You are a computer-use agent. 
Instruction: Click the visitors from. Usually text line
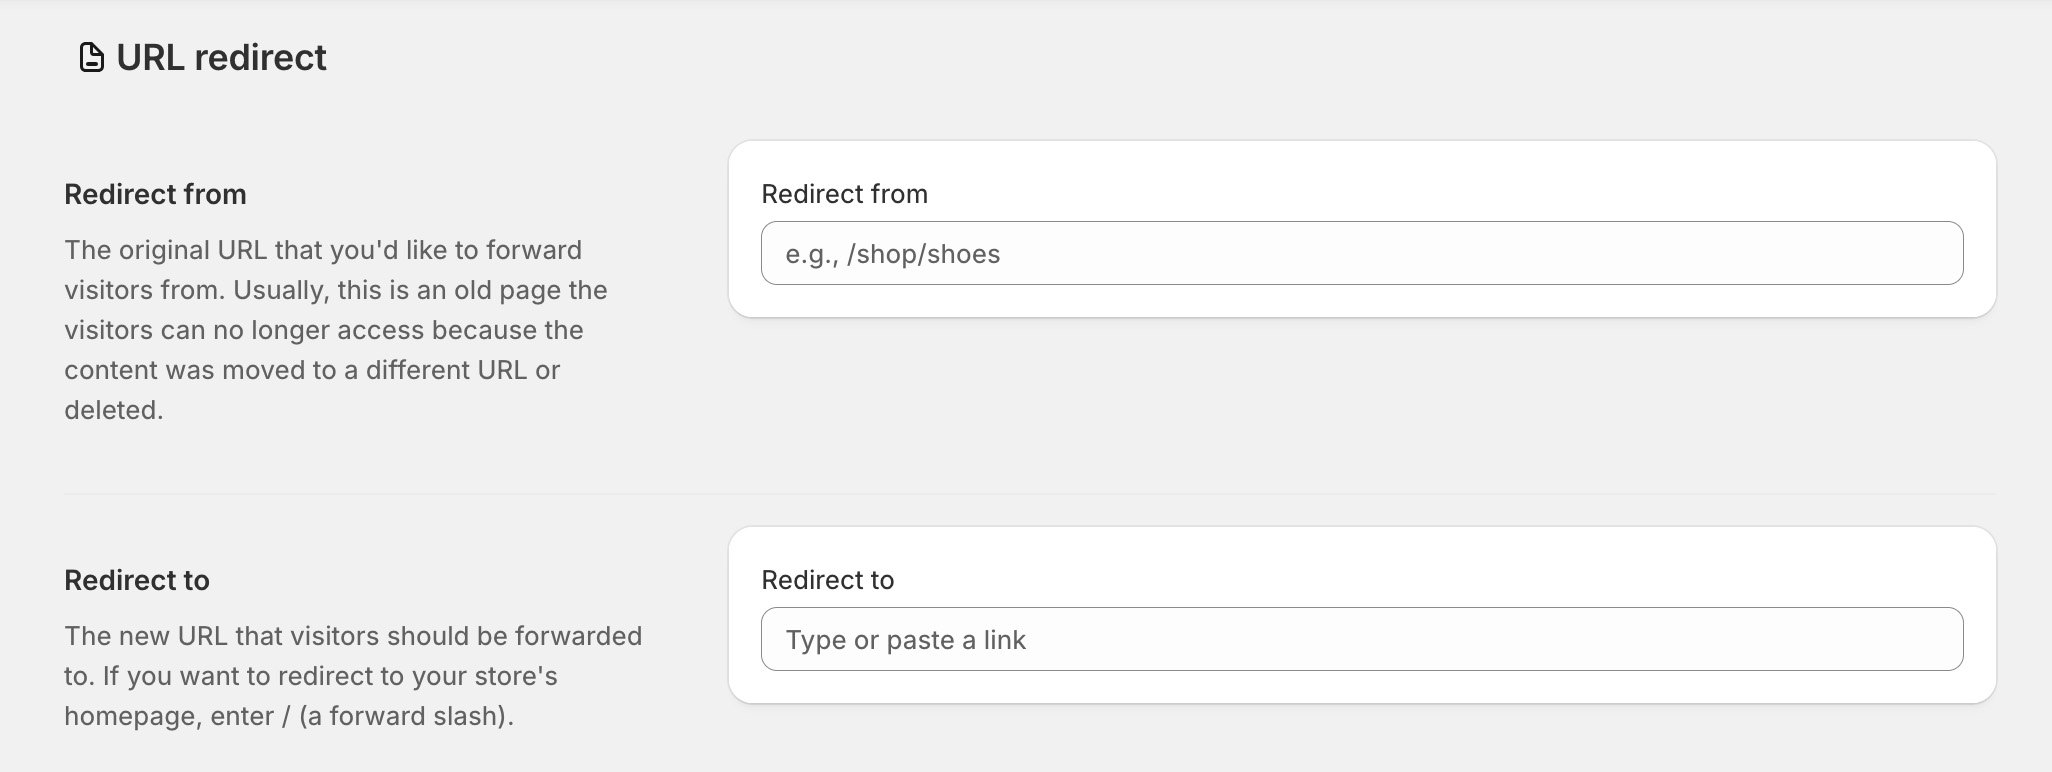335,290
